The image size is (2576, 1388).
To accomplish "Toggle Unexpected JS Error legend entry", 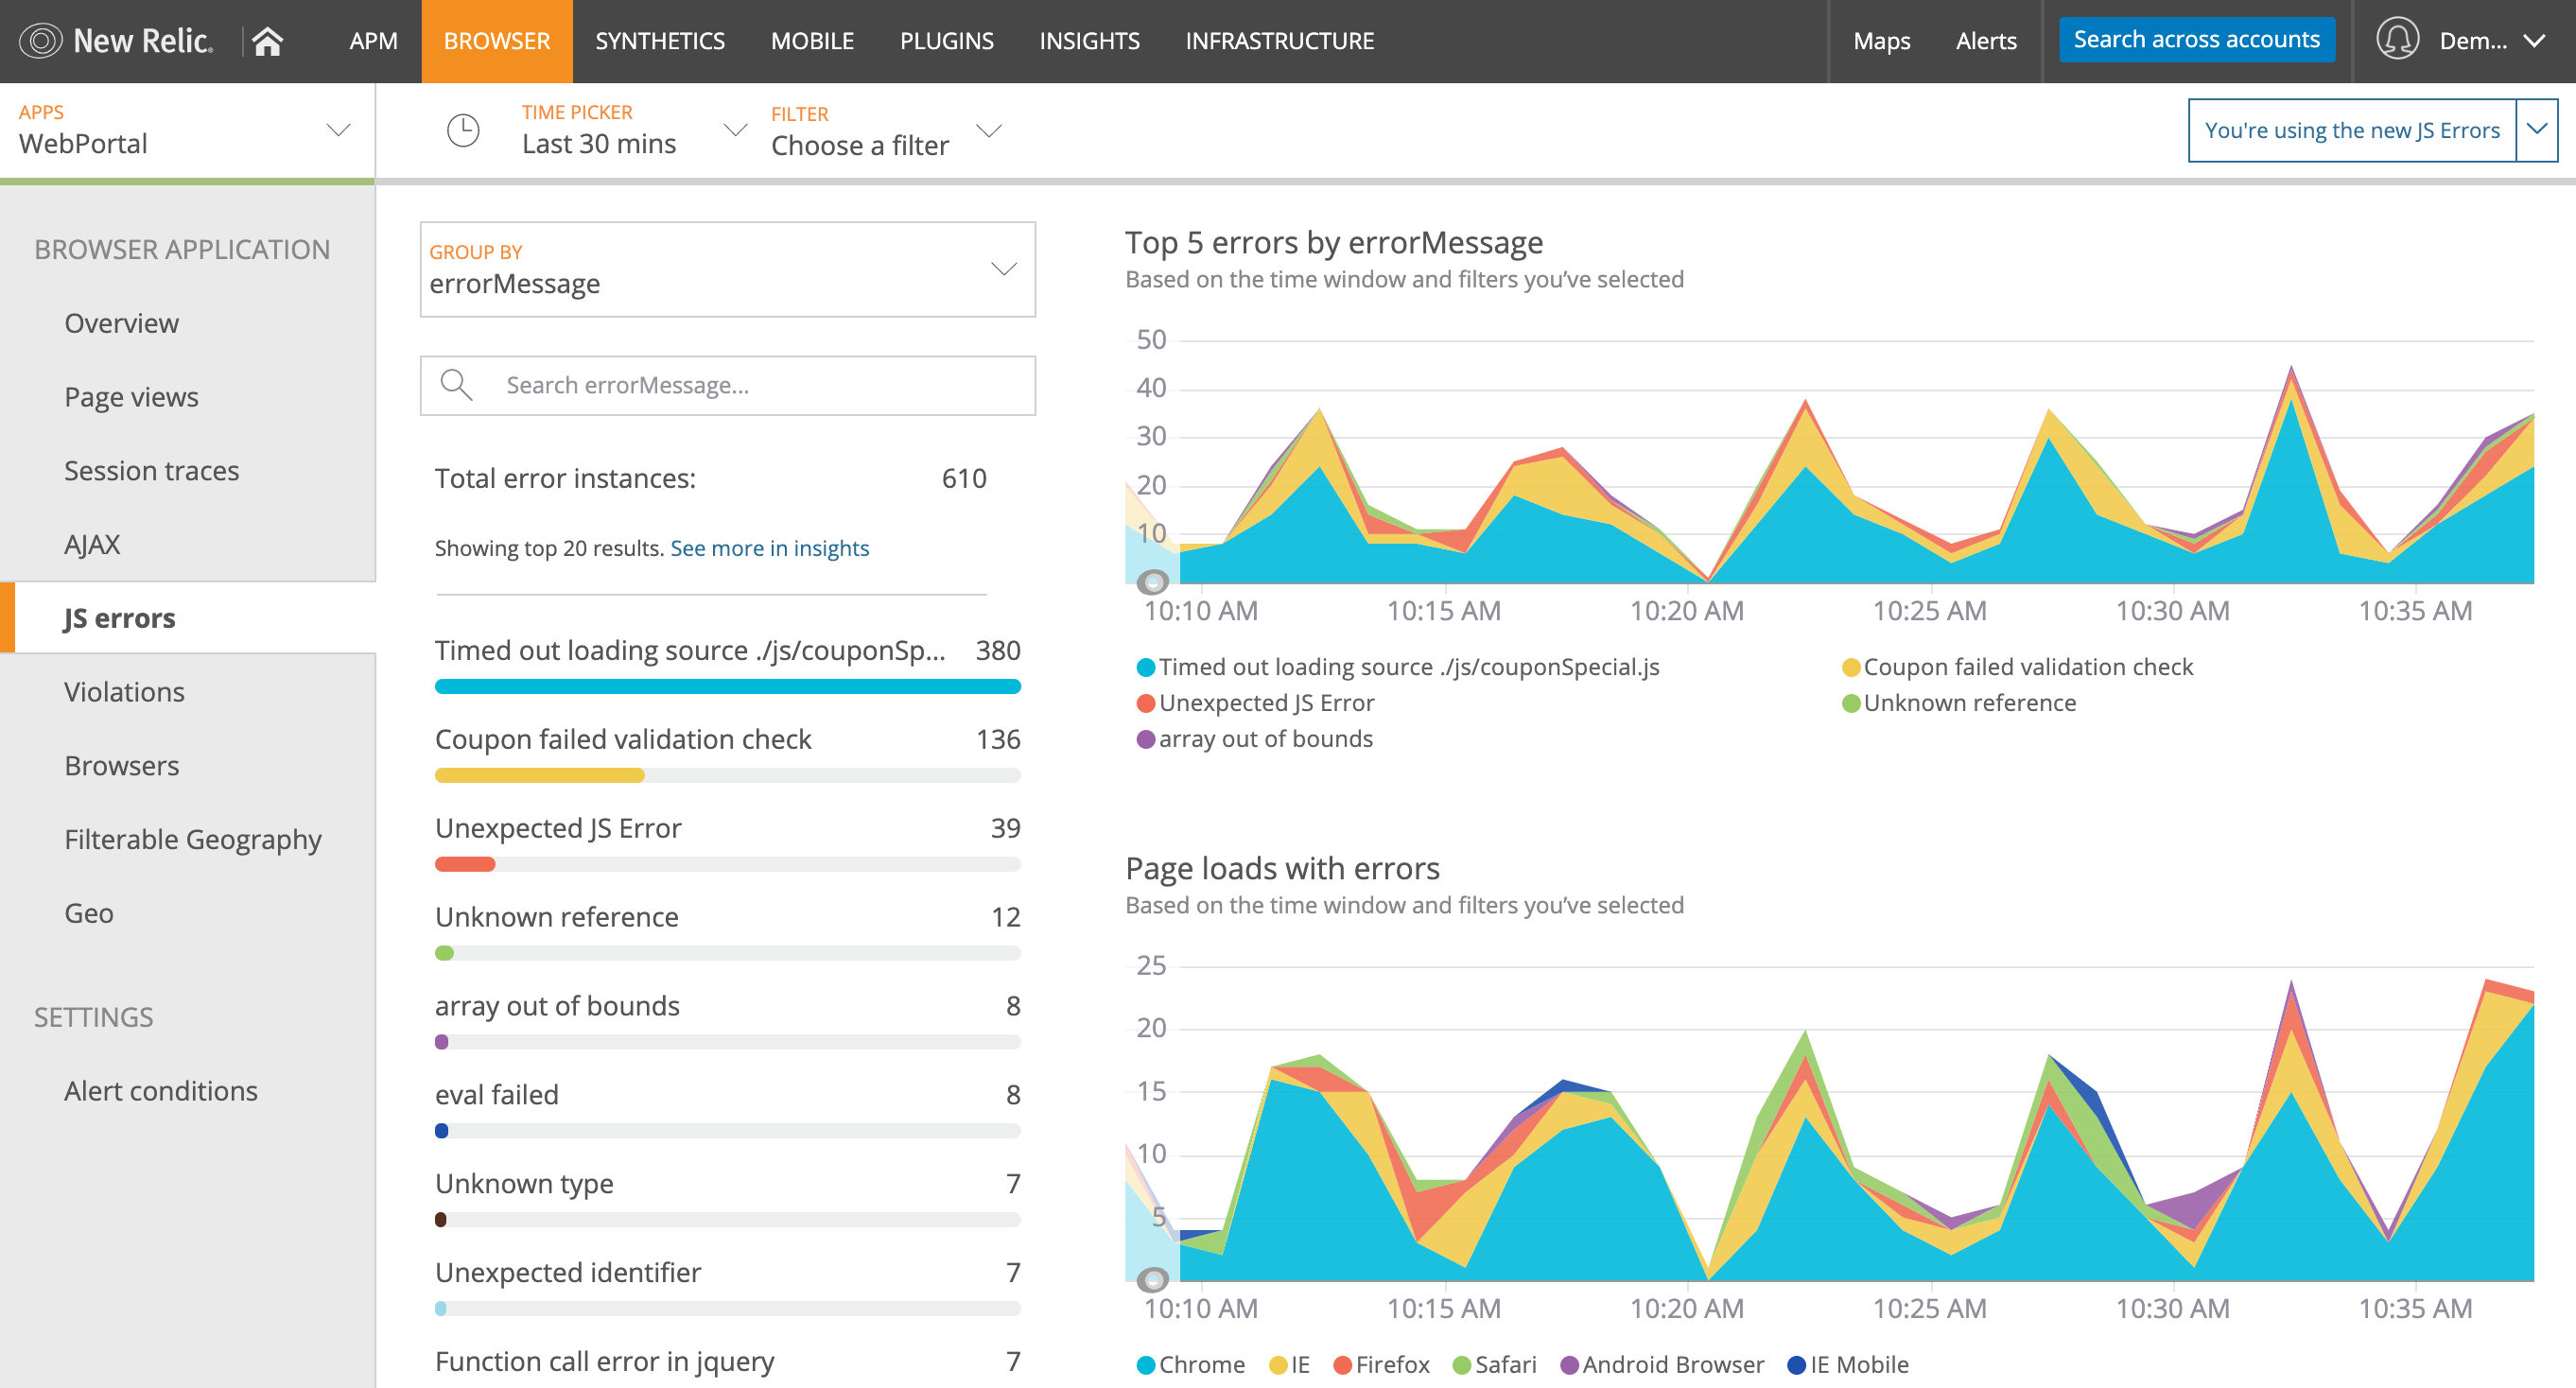I will pyautogui.click(x=1255, y=703).
